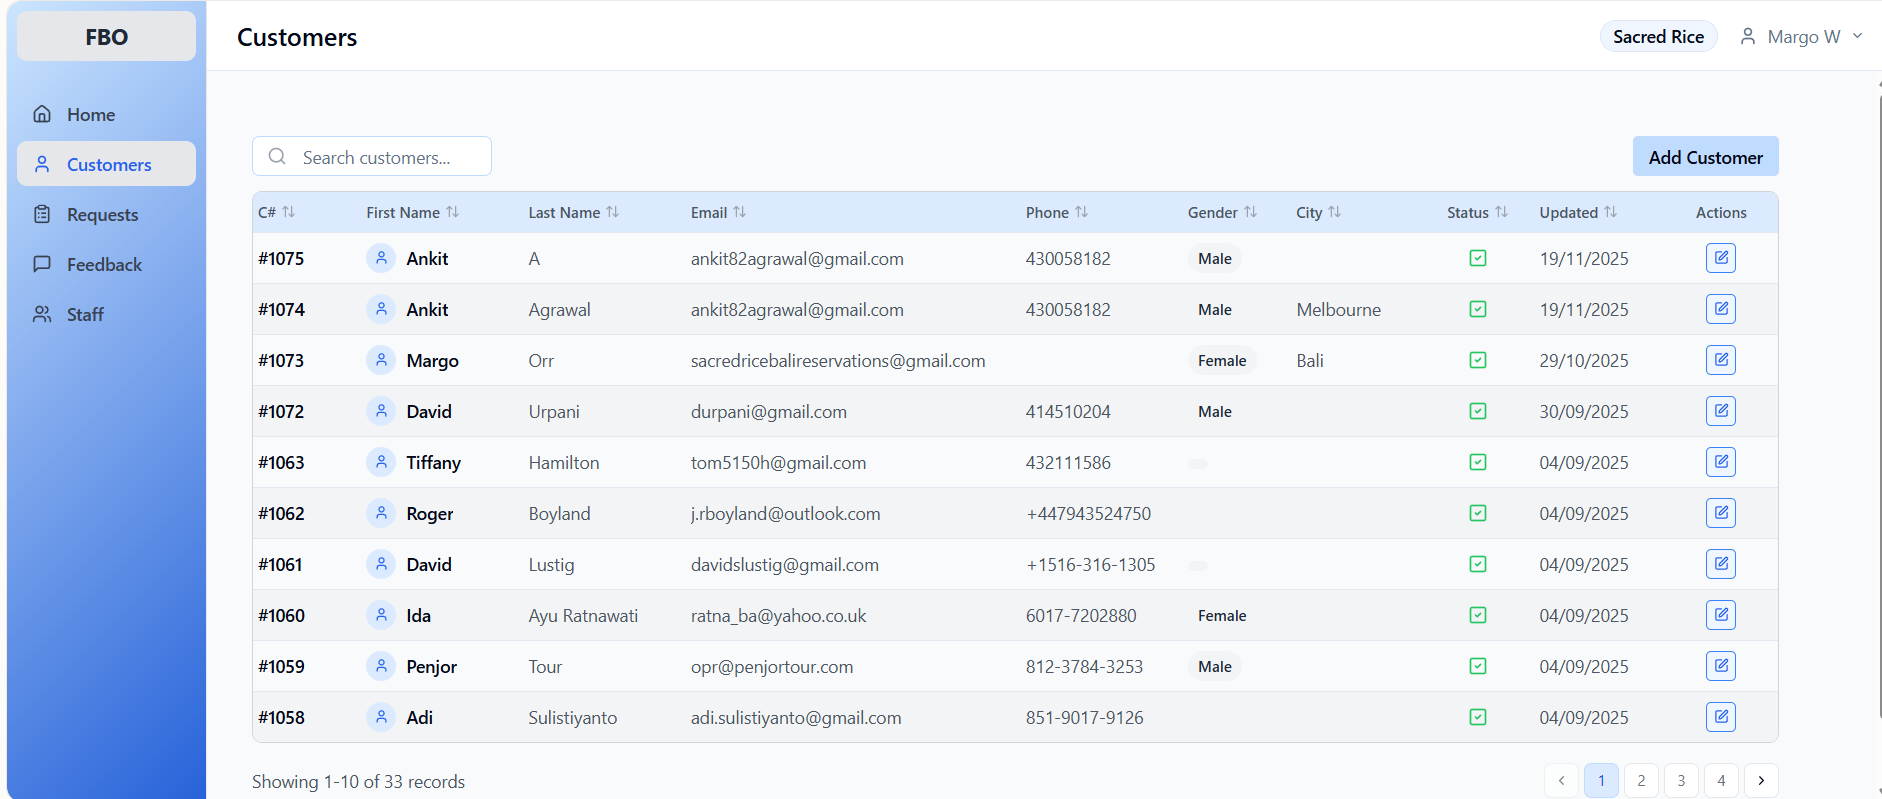Click the email sacredricebalireservations@gmail.com

(838, 360)
